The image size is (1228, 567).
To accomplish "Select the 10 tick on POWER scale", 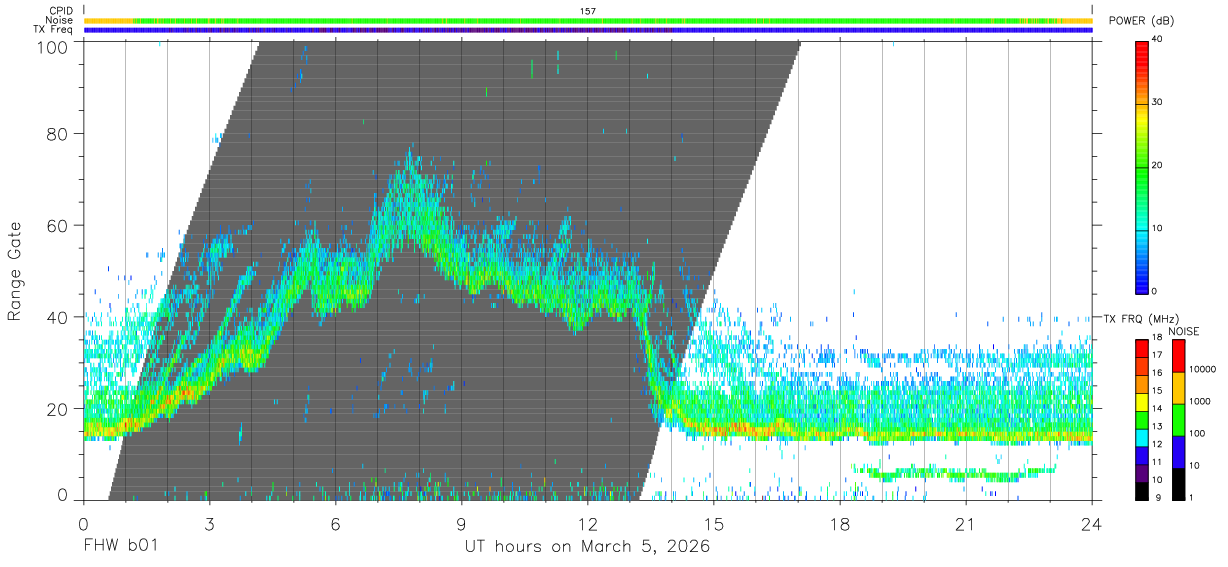I will pyautogui.click(x=1158, y=228).
